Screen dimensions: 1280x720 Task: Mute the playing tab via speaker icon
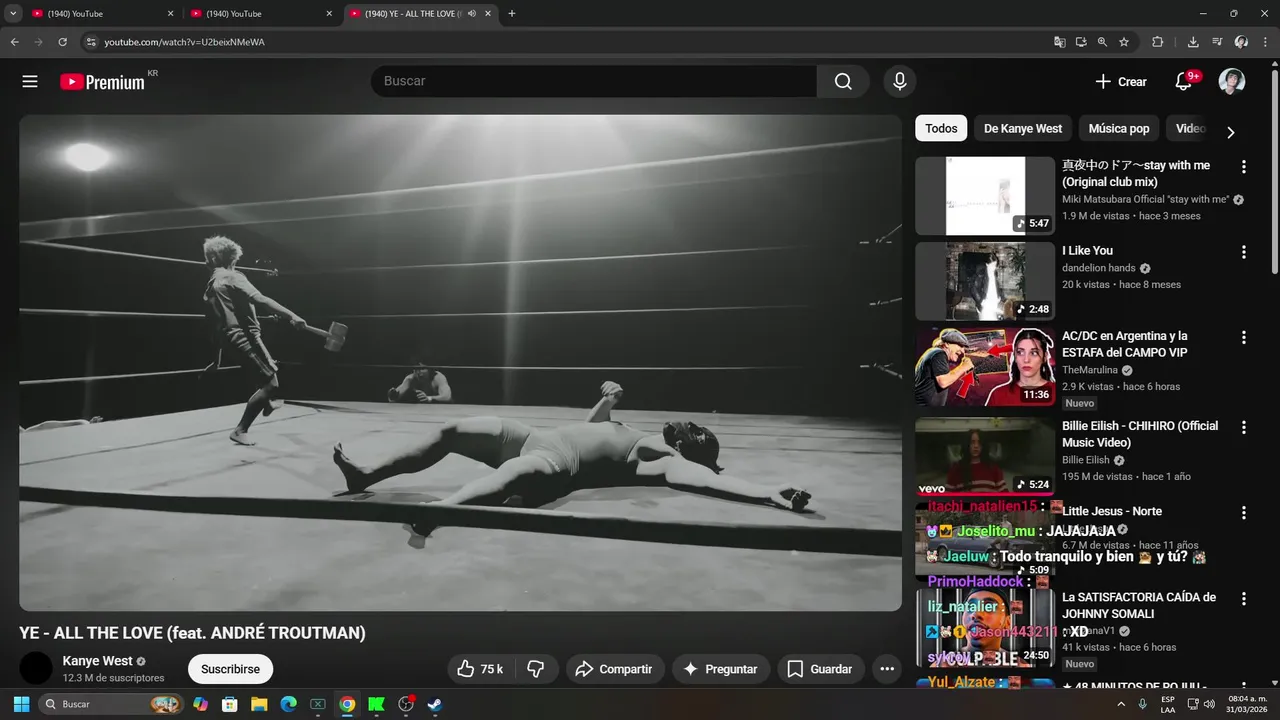pos(472,14)
